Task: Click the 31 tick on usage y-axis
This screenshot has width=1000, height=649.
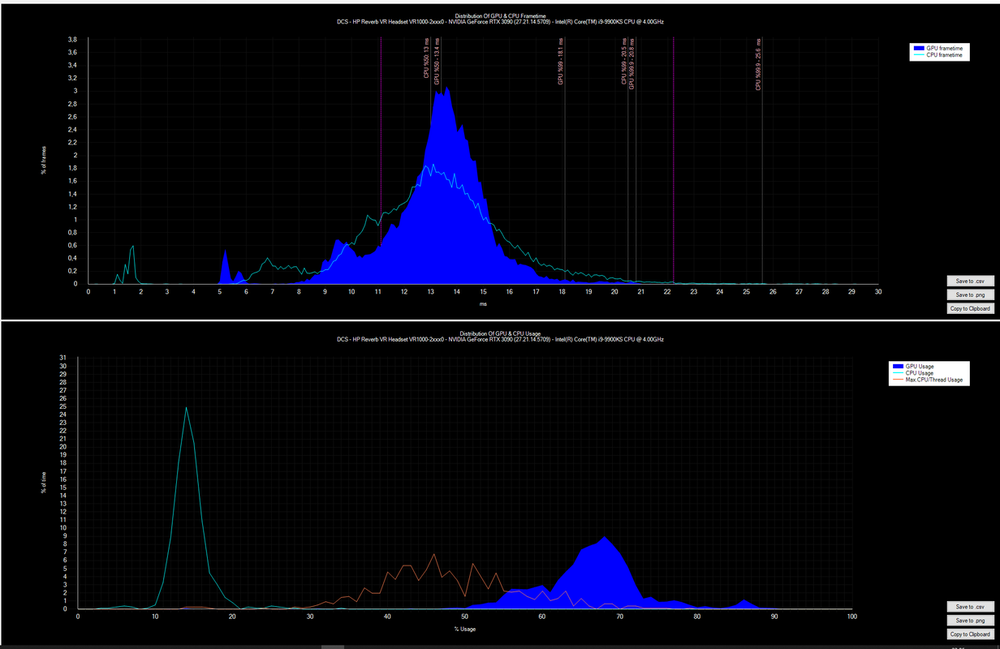Action: (63, 358)
